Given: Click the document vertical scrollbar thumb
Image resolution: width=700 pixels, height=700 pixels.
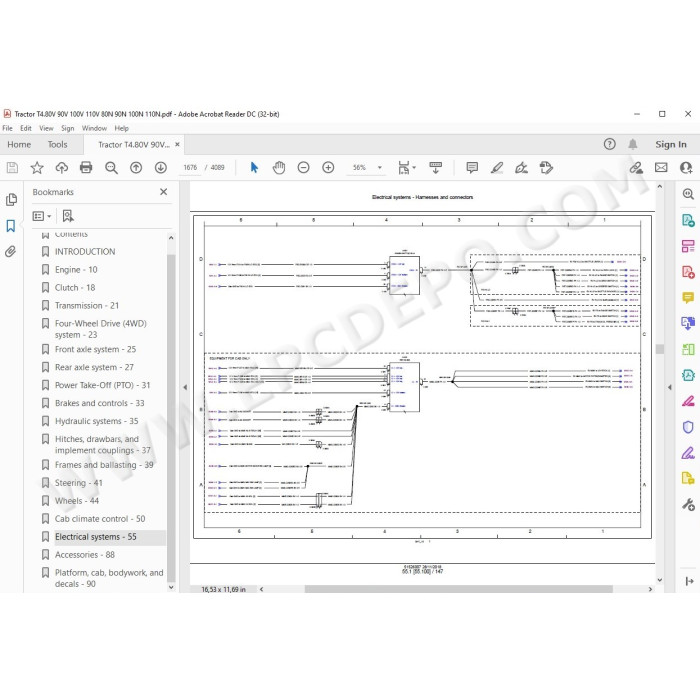Looking at the screenshot, I should pyautogui.click(x=659, y=349).
